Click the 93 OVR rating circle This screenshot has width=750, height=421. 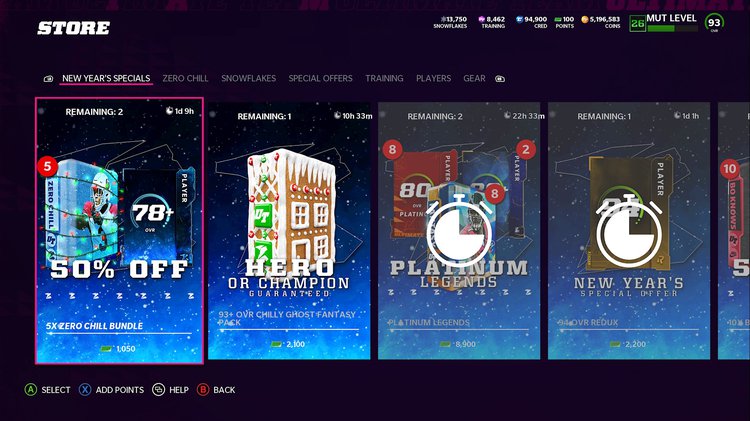click(x=714, y=22)
